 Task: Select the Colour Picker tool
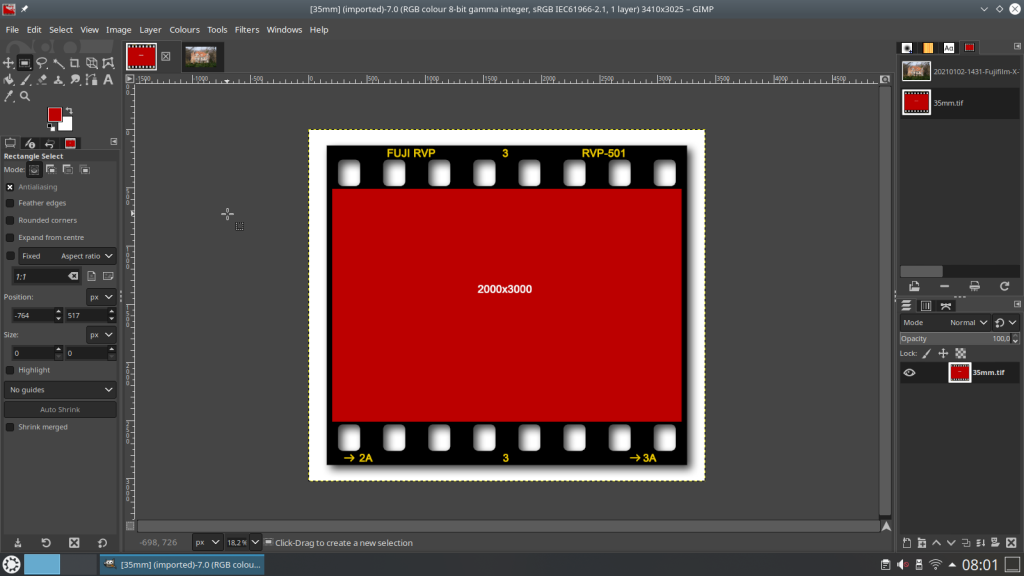8,96
